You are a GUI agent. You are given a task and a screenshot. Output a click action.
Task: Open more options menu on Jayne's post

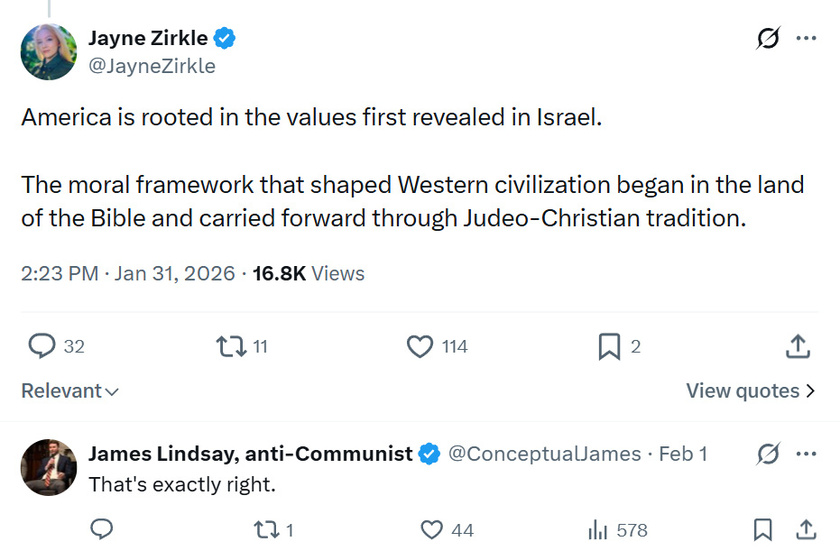806,39
